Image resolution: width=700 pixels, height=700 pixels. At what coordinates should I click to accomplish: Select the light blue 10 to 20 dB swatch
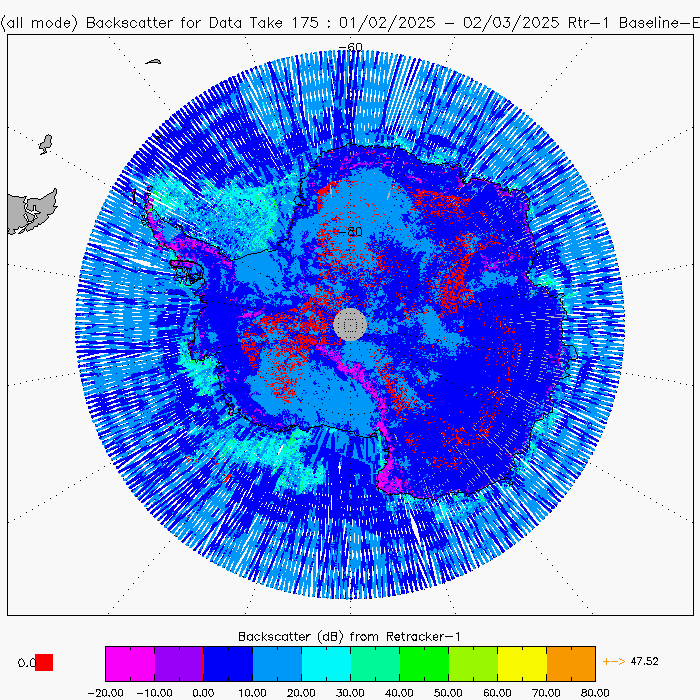coord(277,663)
